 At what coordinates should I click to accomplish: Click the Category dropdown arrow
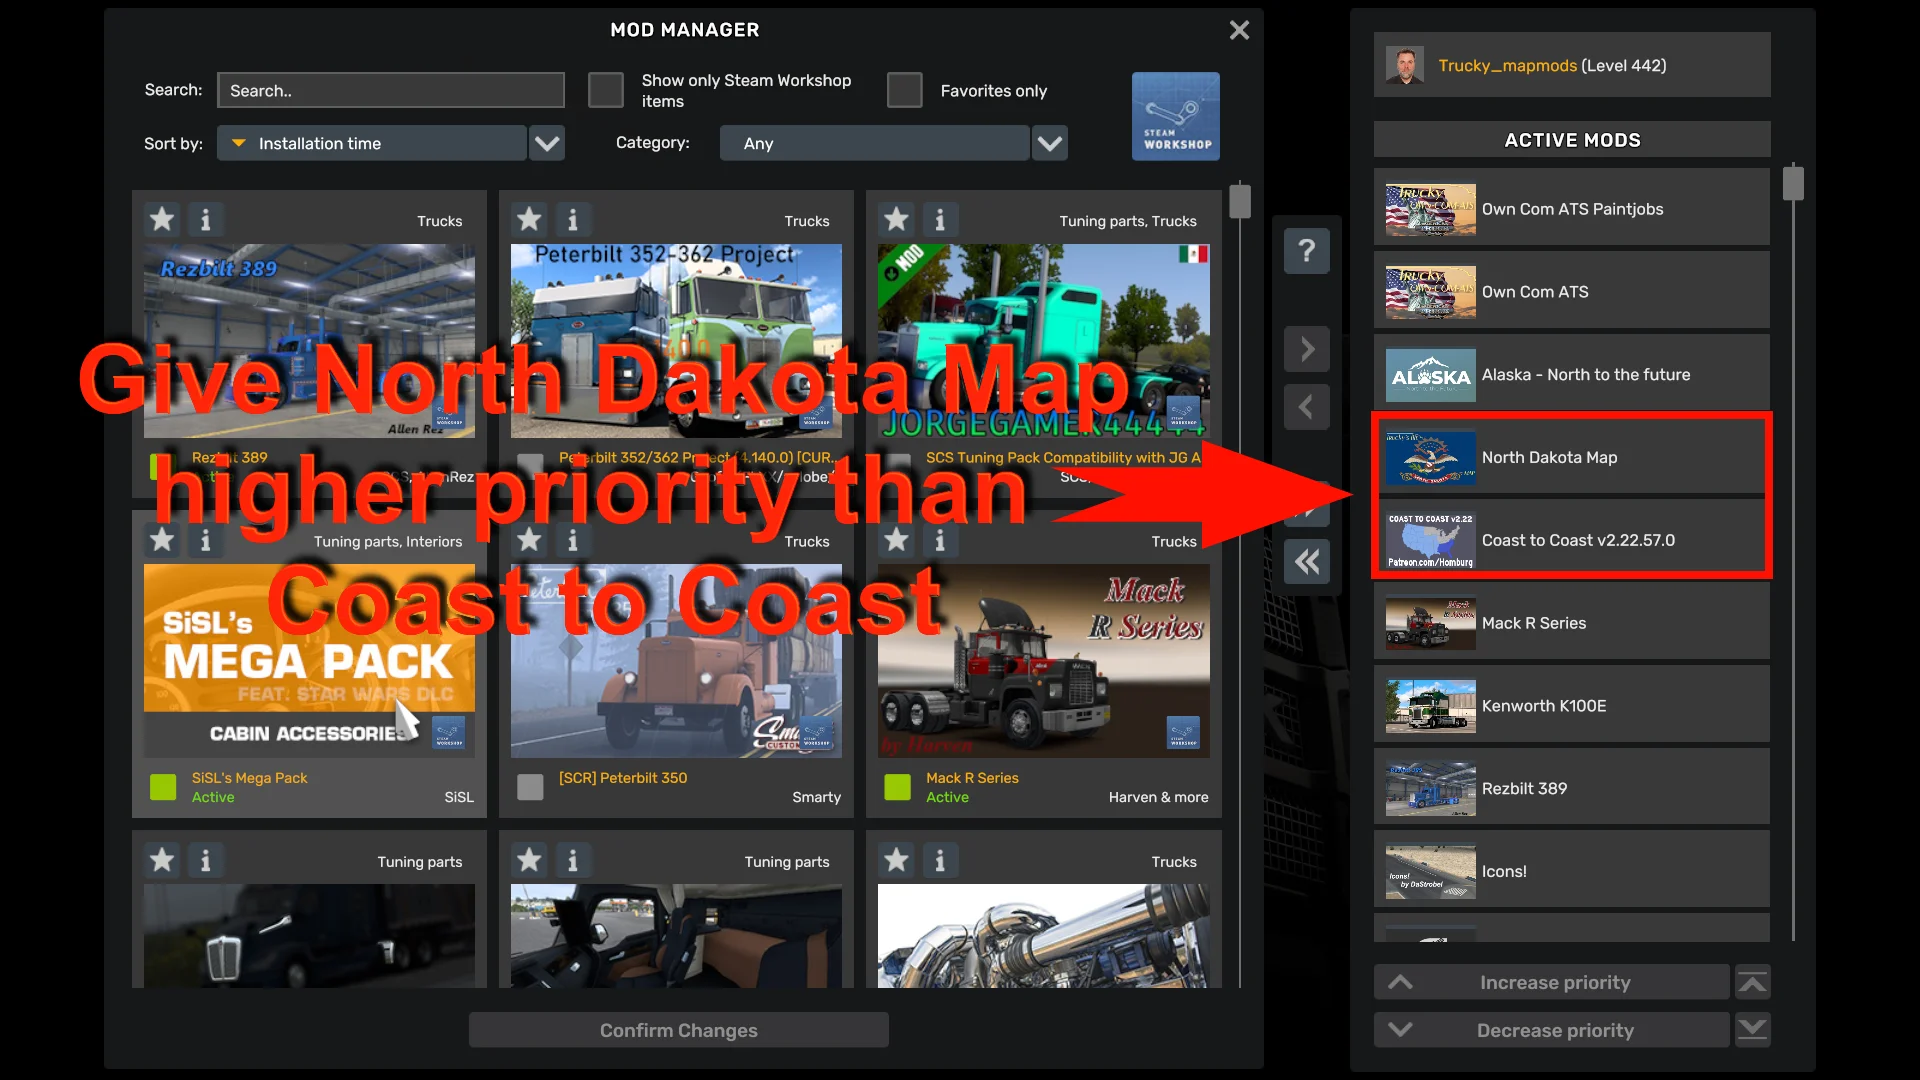1049,143
